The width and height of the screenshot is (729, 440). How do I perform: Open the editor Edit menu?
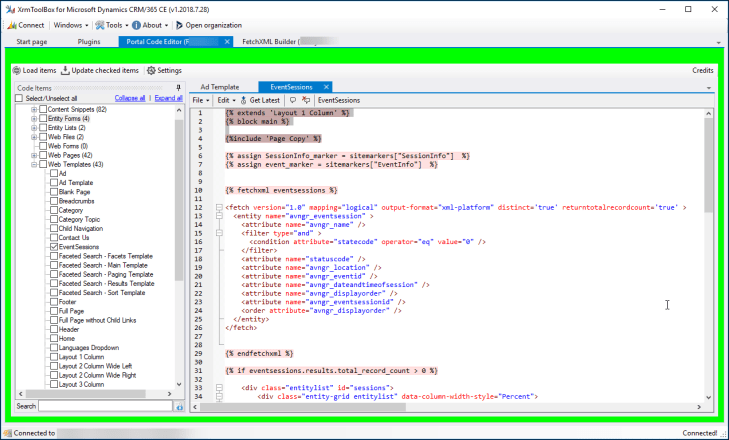pos(226,100)
